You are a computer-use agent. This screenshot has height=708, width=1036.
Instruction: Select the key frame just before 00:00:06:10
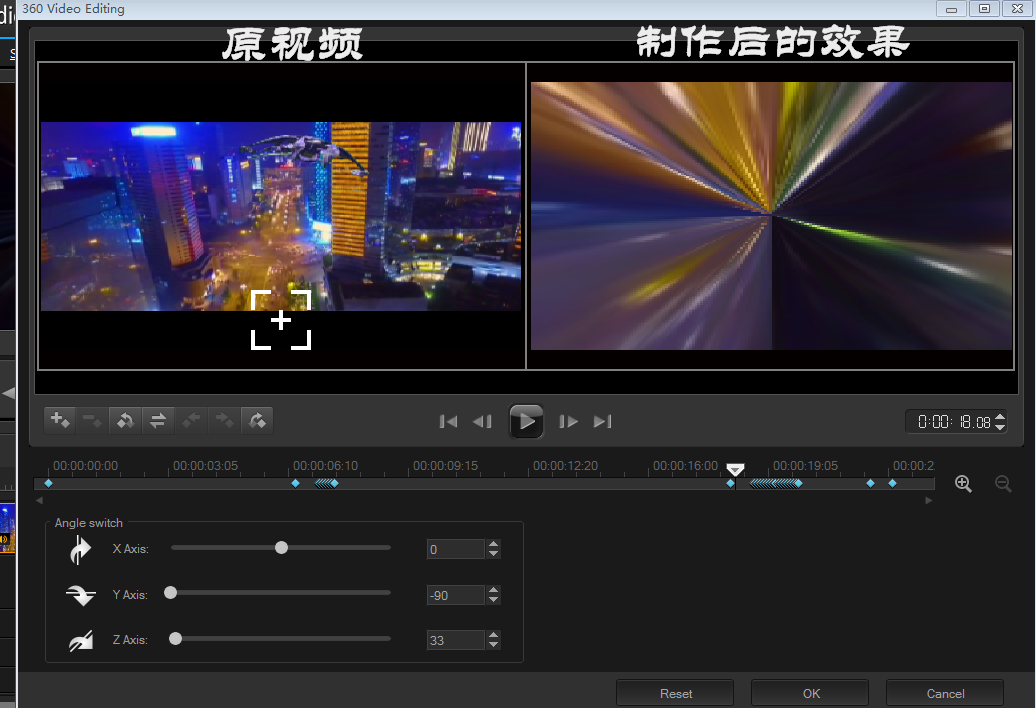(295, 483)
